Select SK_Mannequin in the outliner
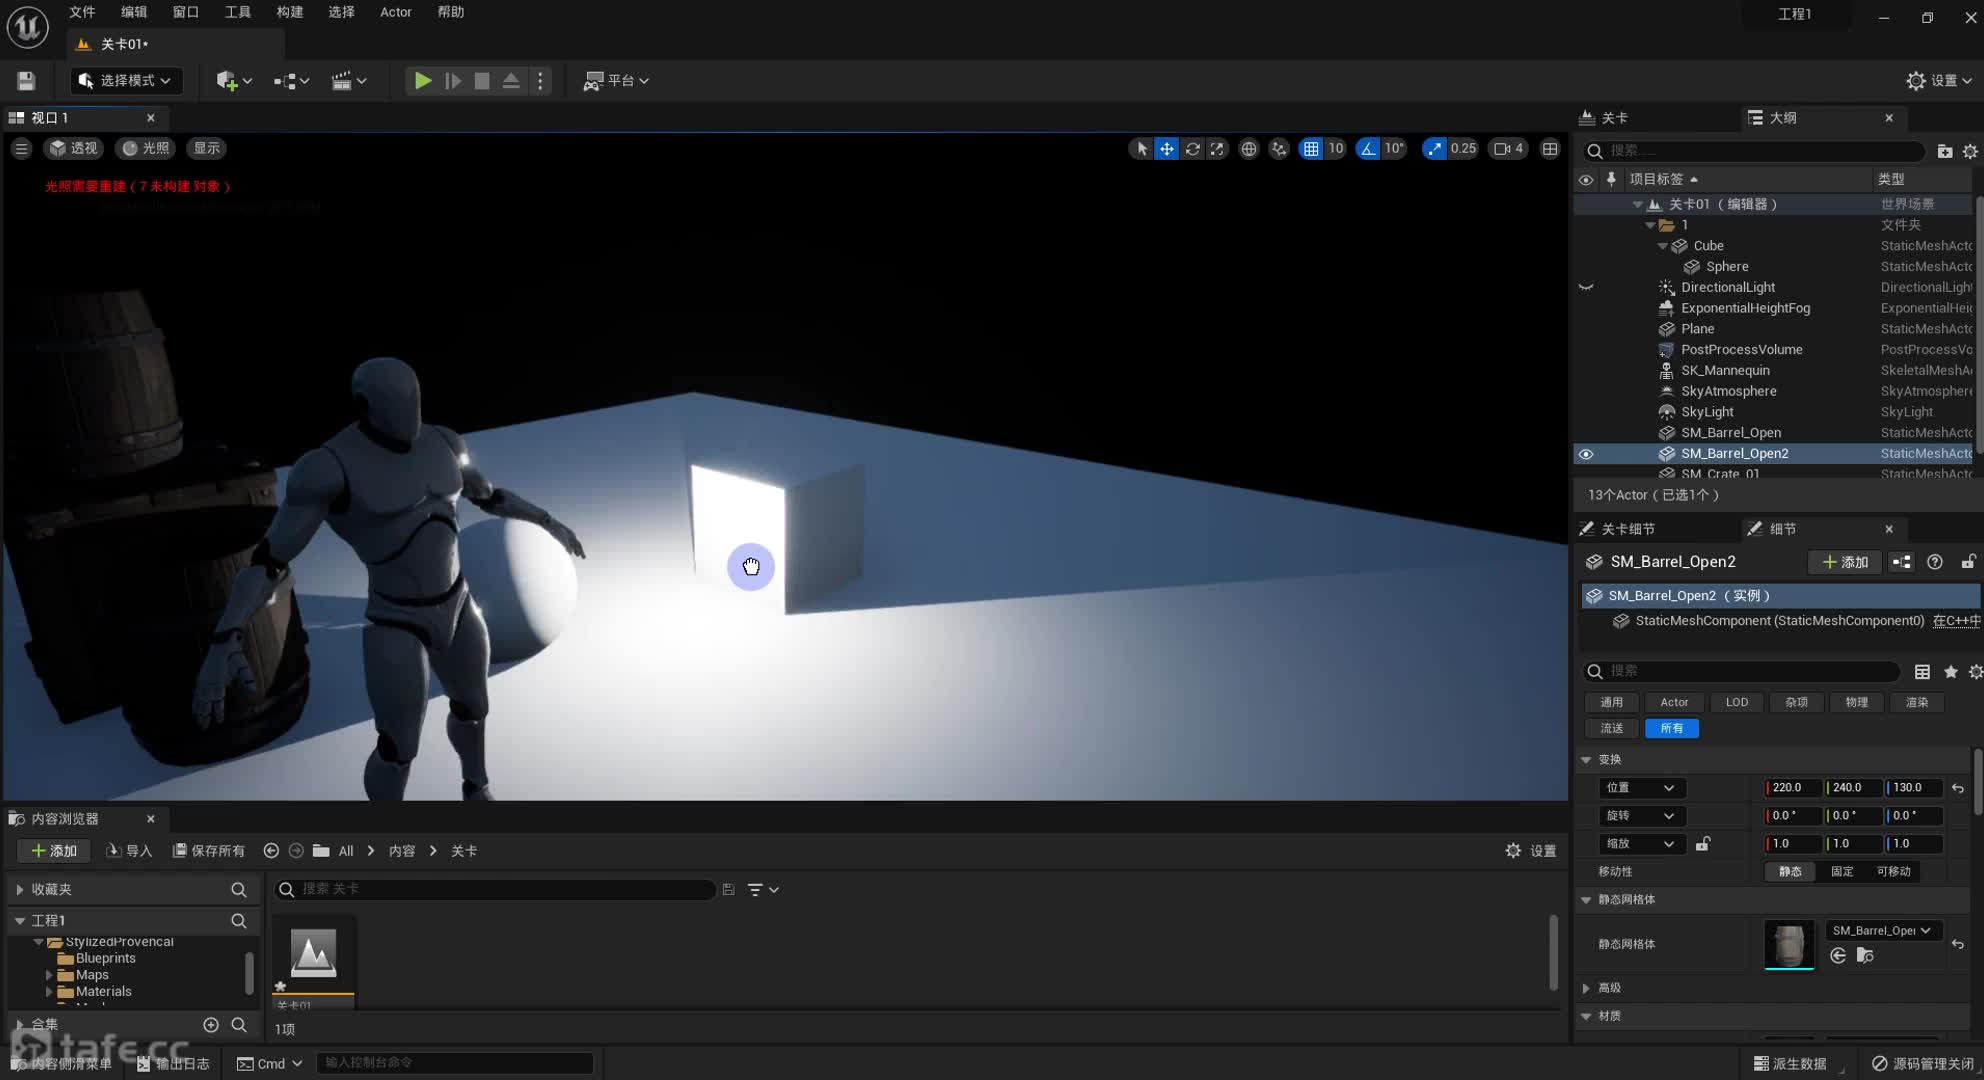The width and height of the screenshot is (1984, 1080). click(x=1725, y=371)
